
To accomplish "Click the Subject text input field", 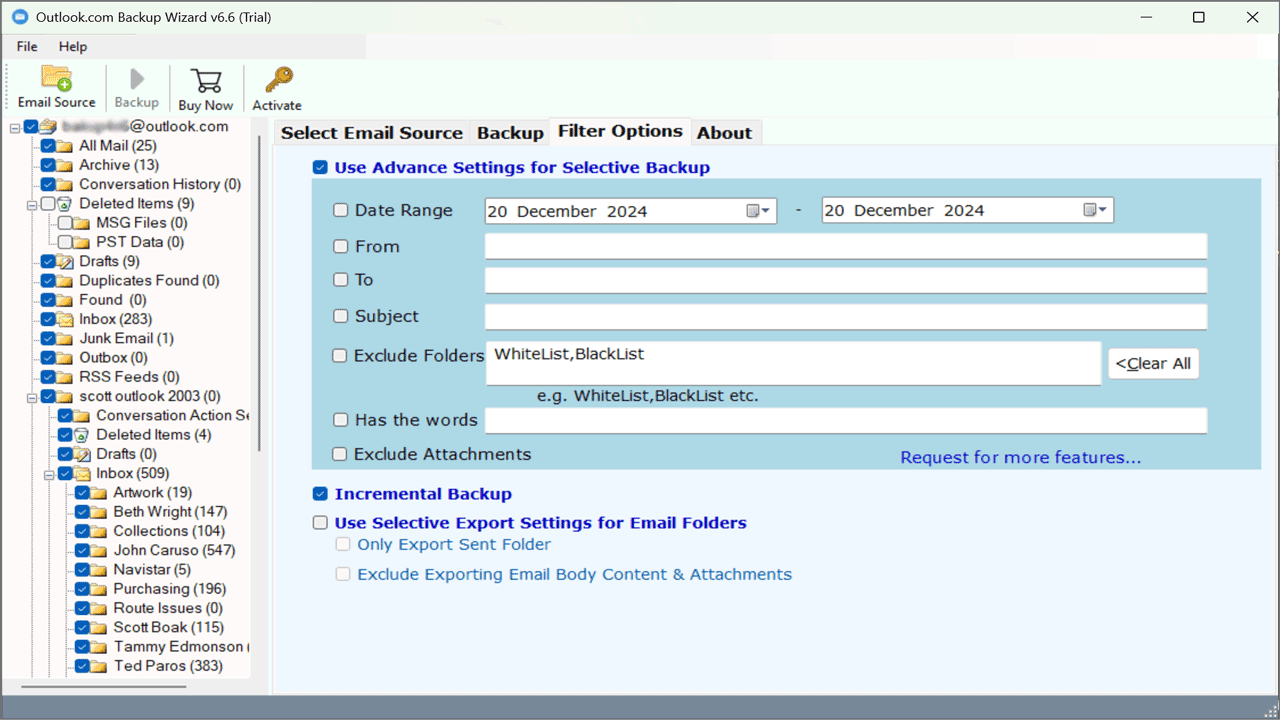I will pos(846,317).
